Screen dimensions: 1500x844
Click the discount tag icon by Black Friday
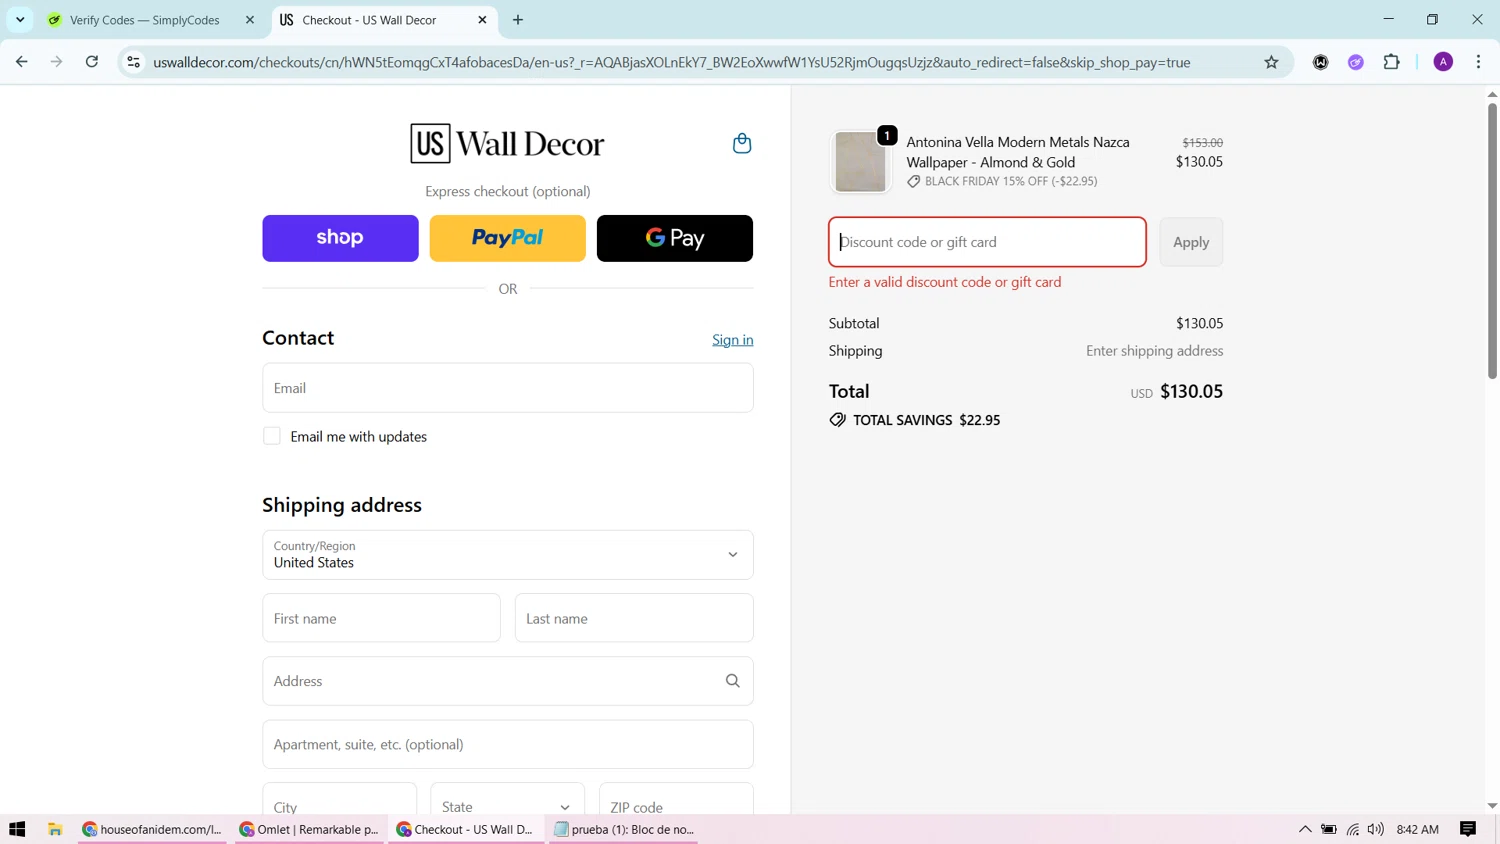[x=913, y=182]
